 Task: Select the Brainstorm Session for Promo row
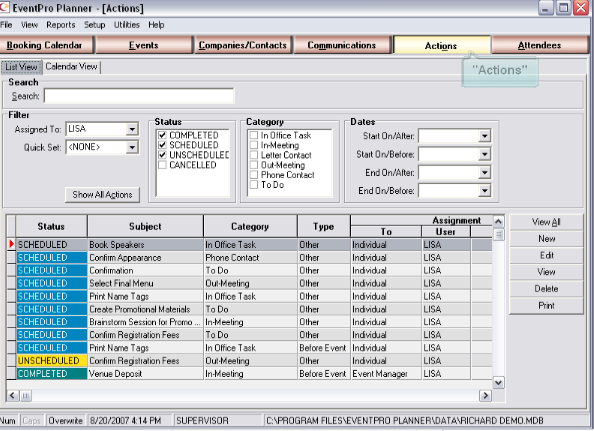250,322
